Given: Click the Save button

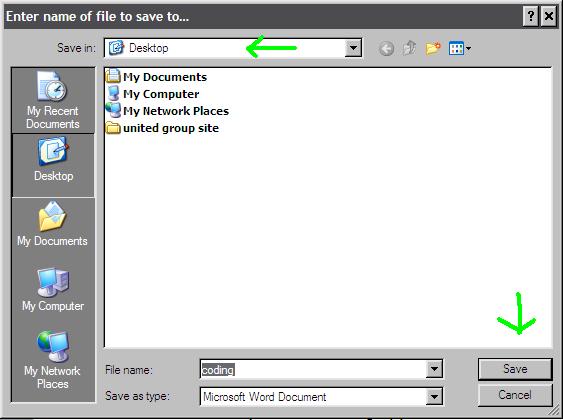Looking at the screenshot, I should (x=515, y=369).
